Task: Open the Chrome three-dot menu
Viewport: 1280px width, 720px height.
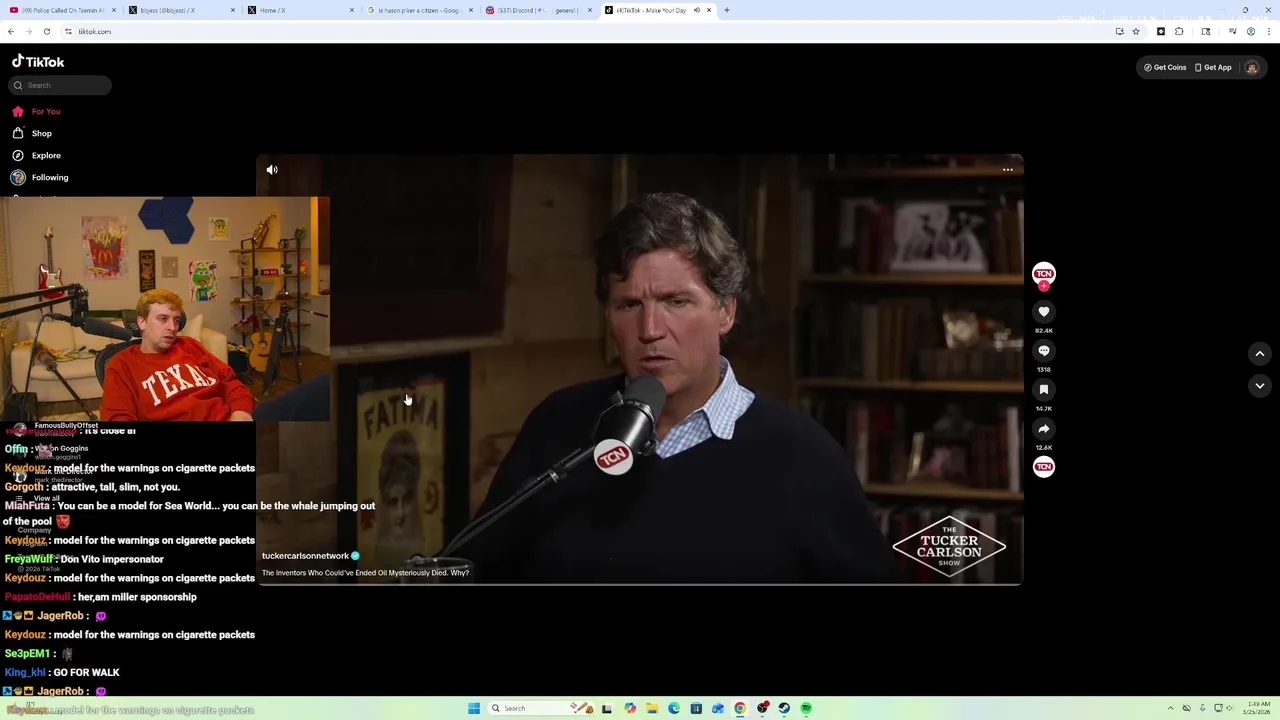Action: point(1268,31)
